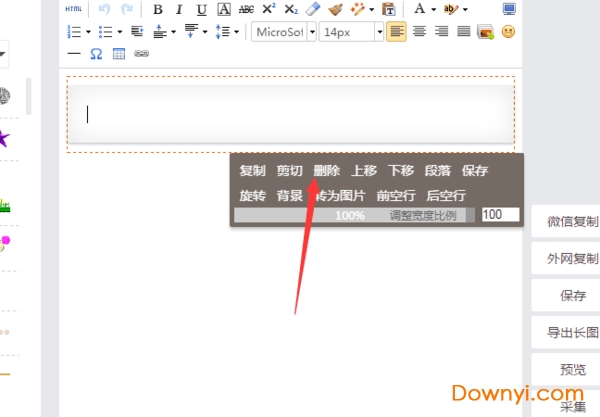Viewport: 600px width, 417px height.
Task: Expand the font color dropdown arrow
Action: tap(433, 9)
